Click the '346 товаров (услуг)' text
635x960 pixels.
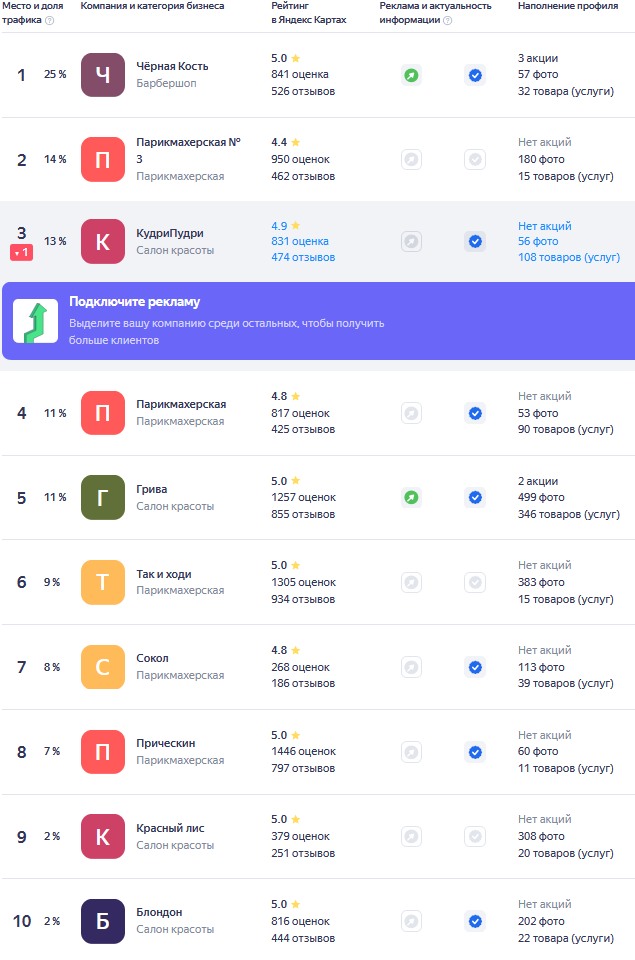click(569, 514)
